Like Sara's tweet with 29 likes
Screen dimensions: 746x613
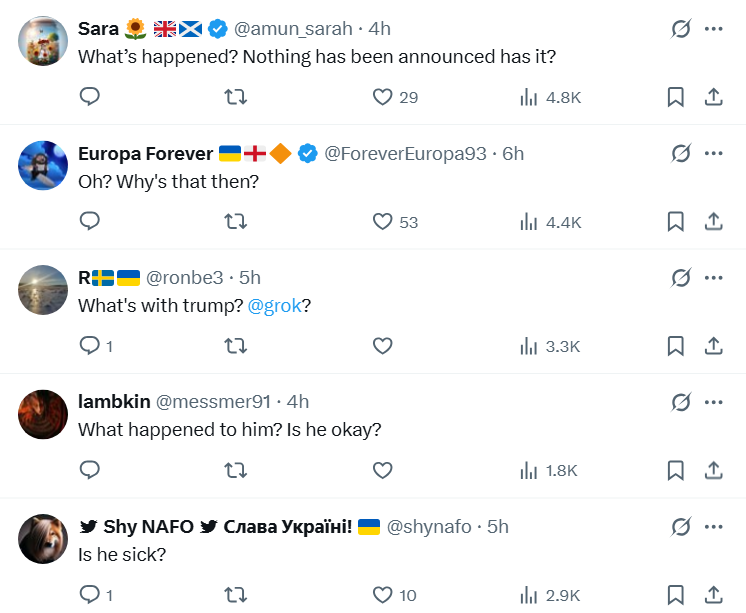click(x=382, y=97)
